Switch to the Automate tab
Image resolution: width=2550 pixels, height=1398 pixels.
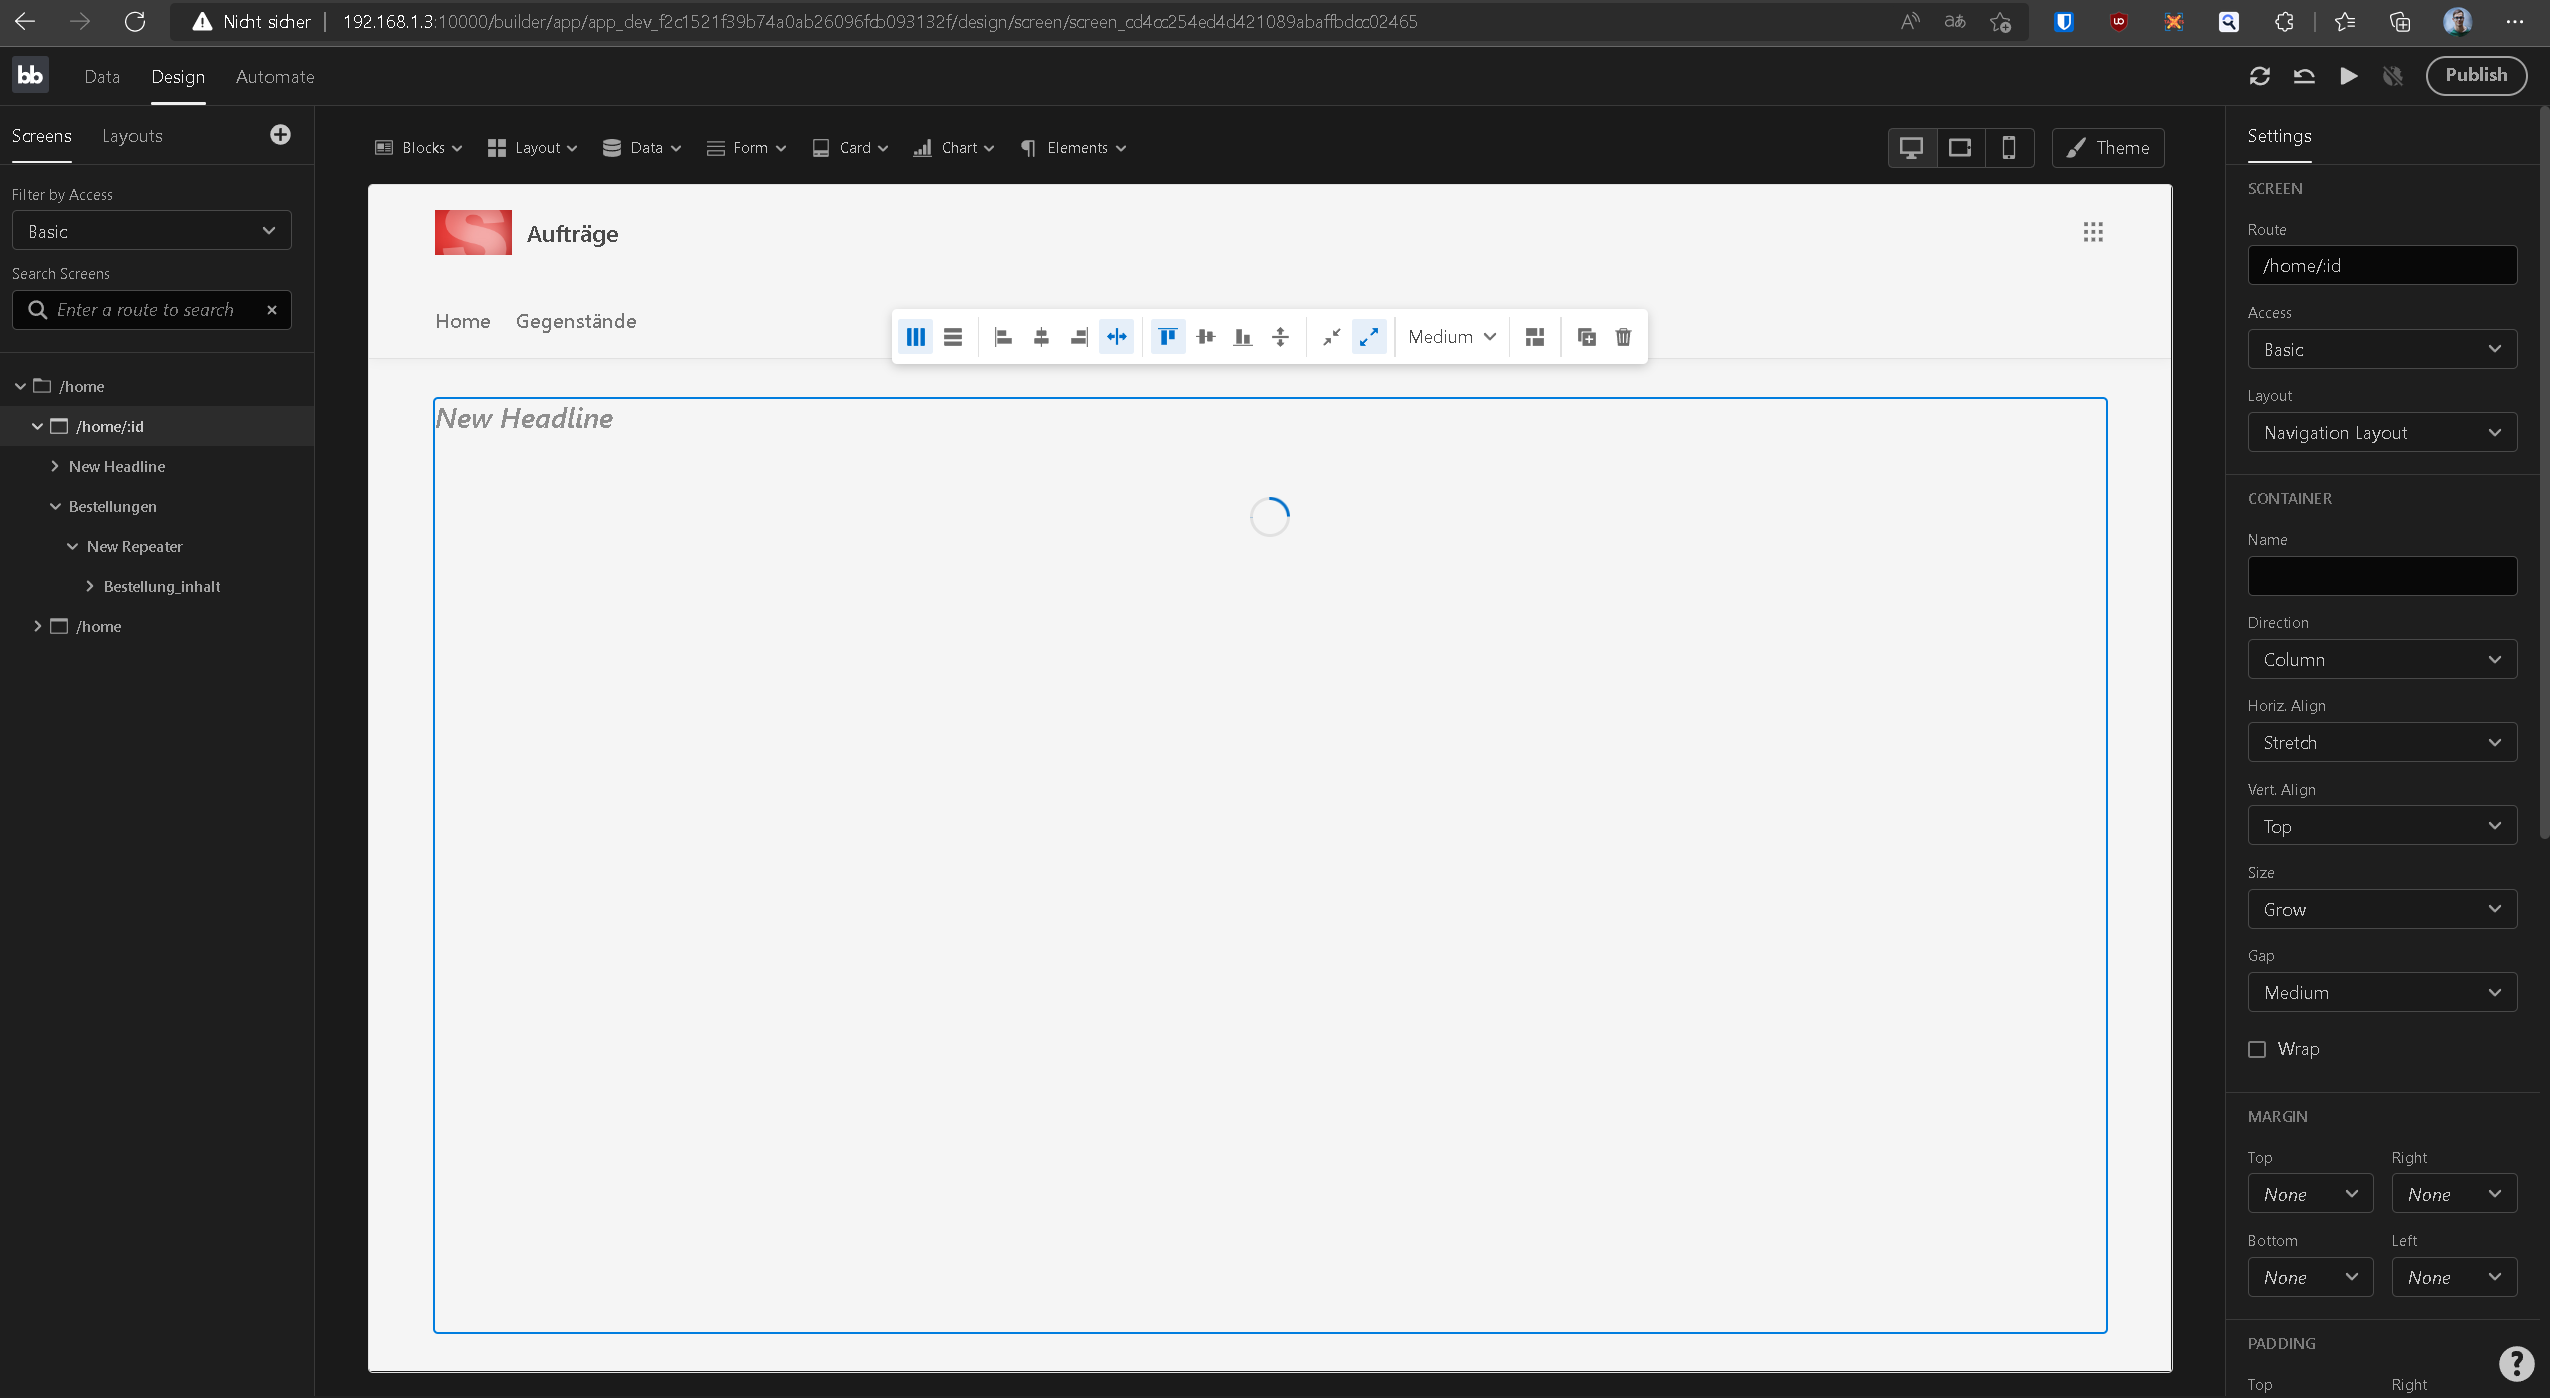click(x=275, y=77)
